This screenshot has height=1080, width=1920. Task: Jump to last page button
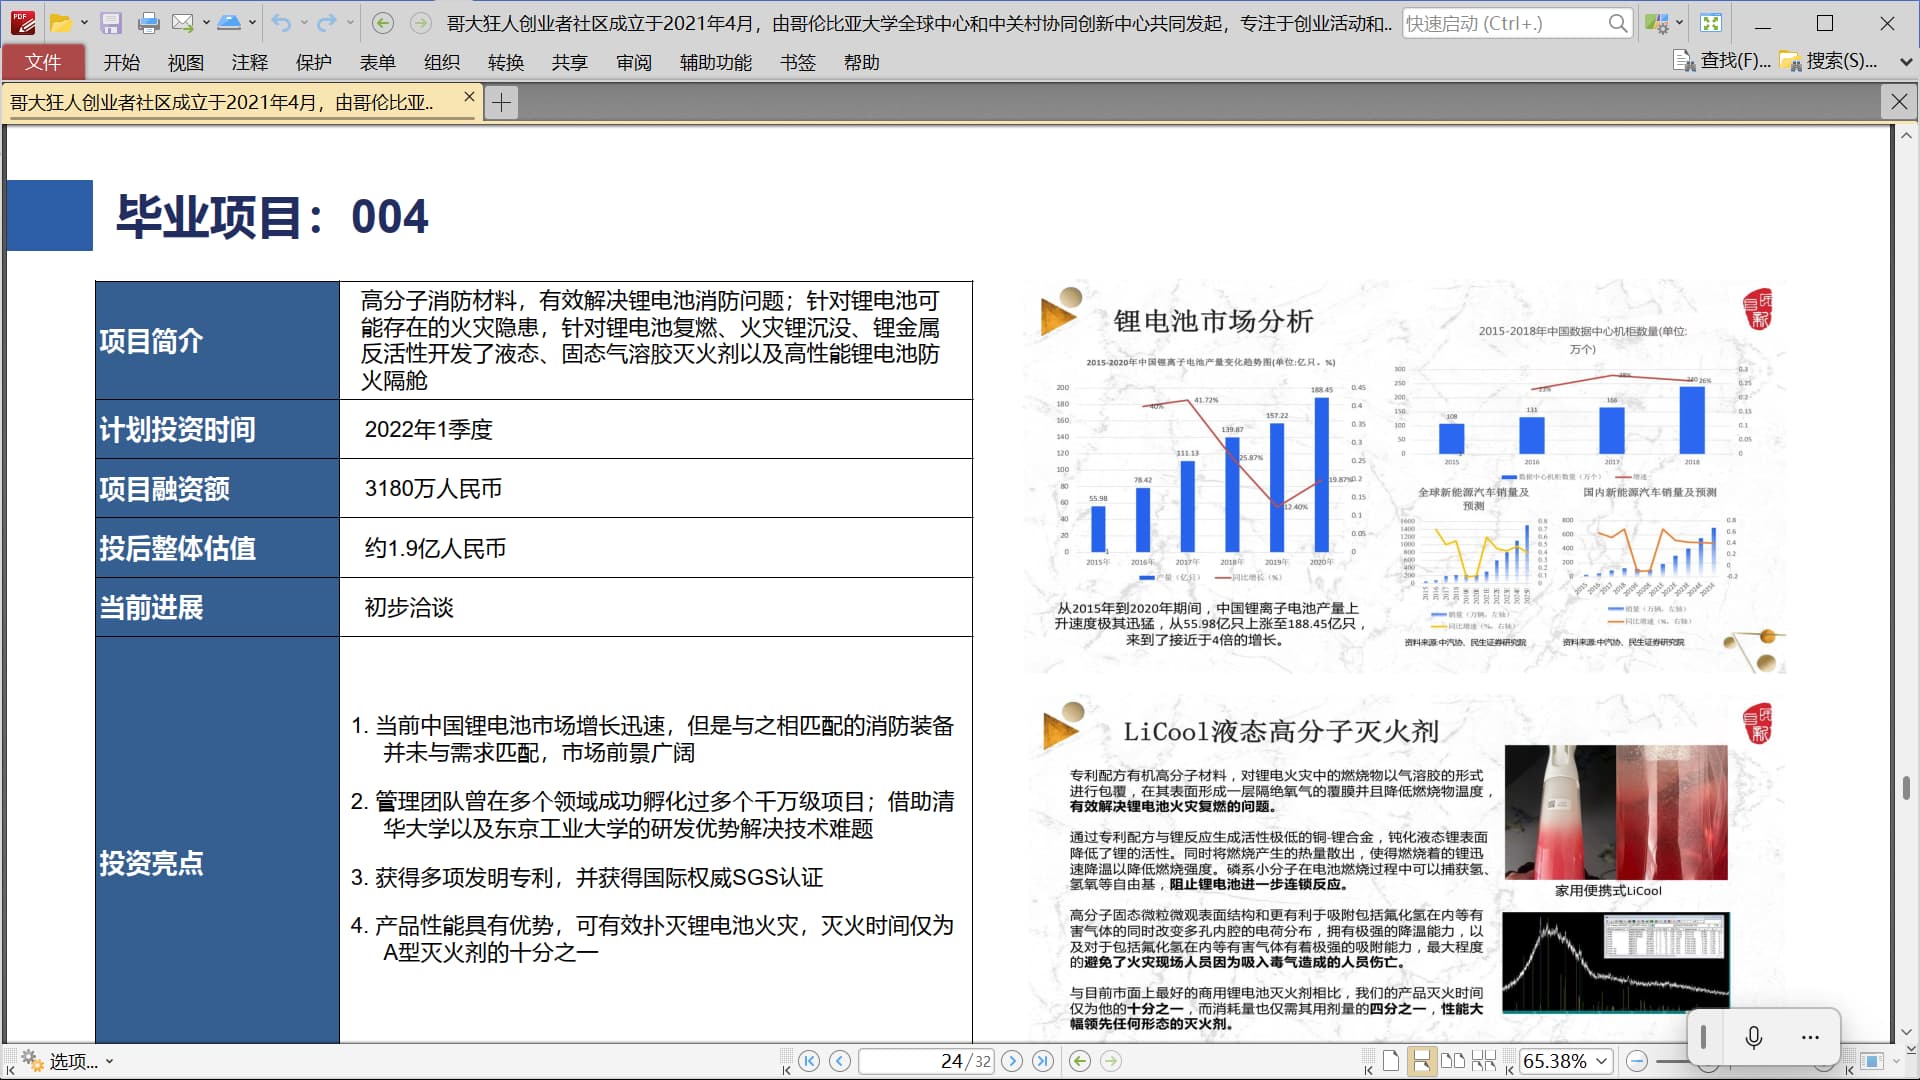click(1042, 1061)
